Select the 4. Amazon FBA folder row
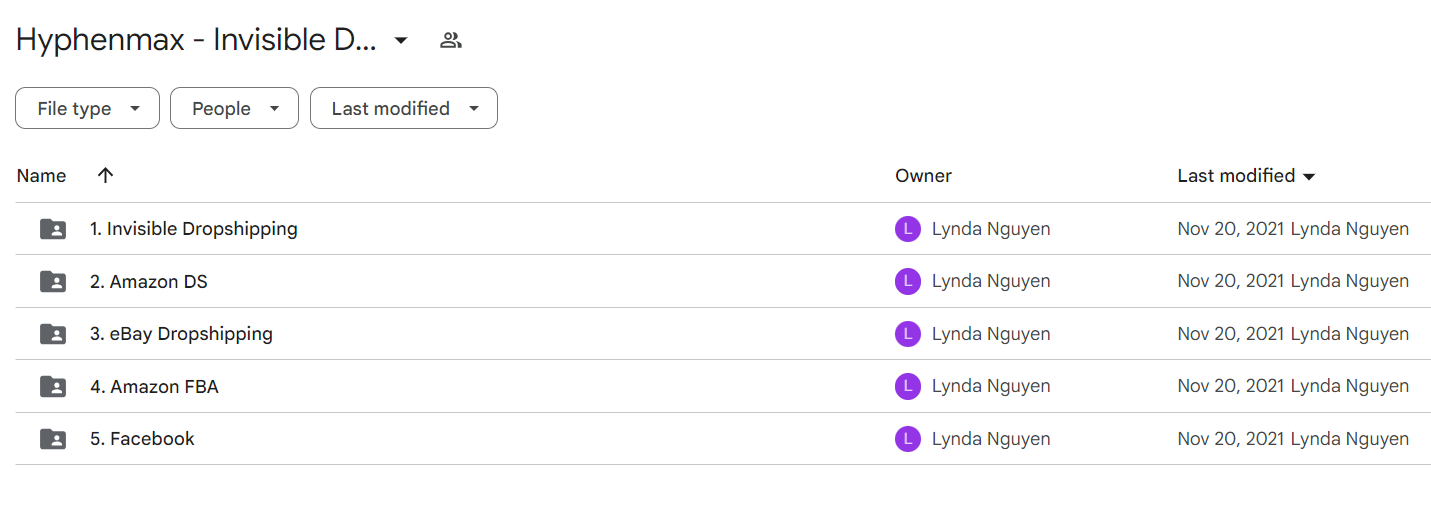Screen dimensions: 1431x515 [x=723, y=386]
